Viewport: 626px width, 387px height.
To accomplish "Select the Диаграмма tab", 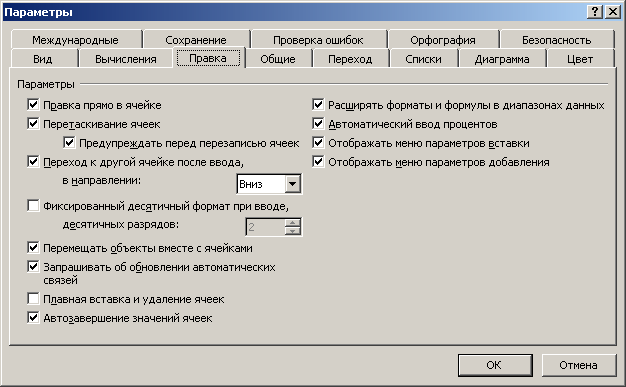I will click(502, 59).
